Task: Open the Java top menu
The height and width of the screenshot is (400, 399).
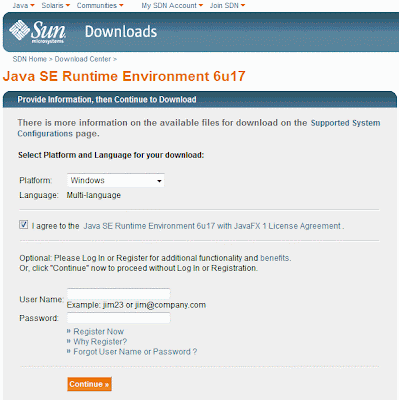Action: pyautogui.click(x=23, y=5)
